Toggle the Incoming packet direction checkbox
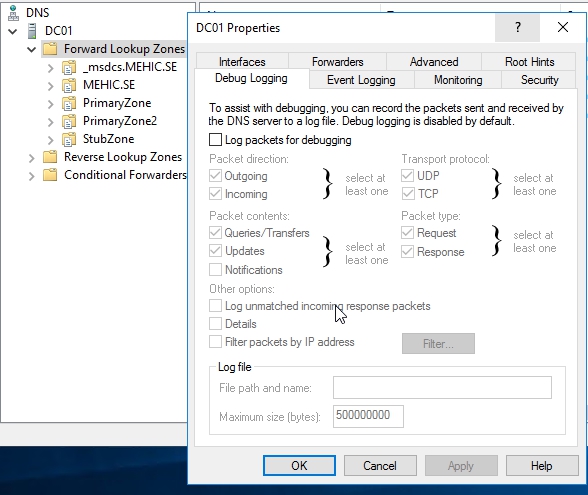The height and width of the screenshot is (495, 588). [x=215, y=194]
